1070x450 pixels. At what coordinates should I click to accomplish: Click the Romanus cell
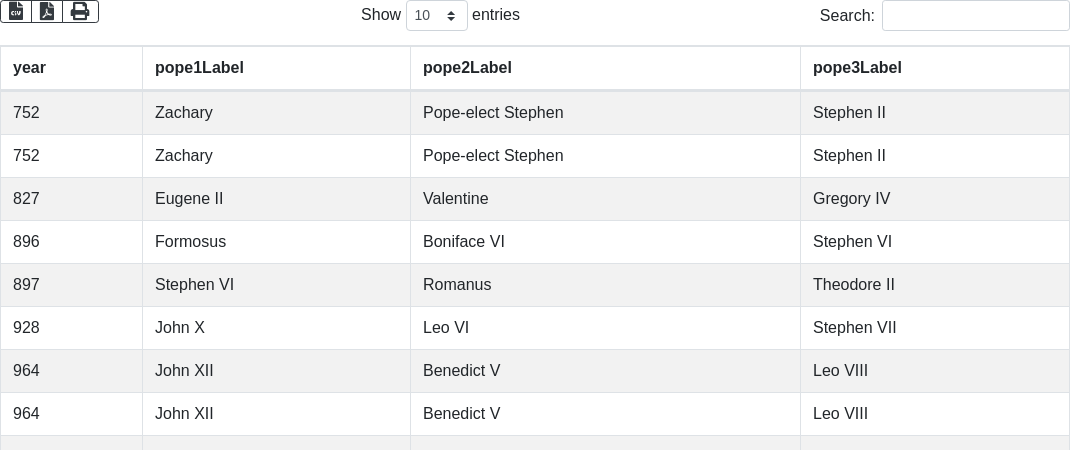[605, 285]
